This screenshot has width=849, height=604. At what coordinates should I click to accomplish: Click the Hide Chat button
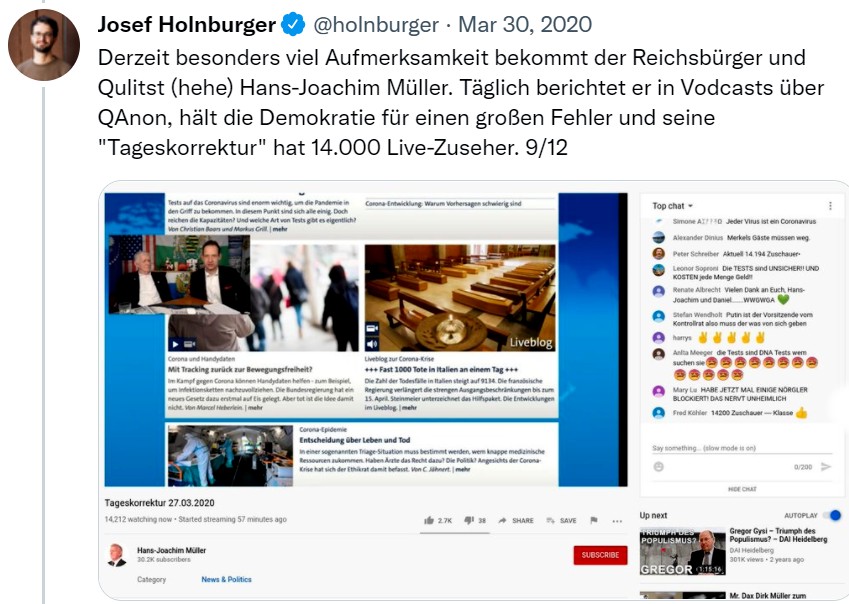pos(742,489)
